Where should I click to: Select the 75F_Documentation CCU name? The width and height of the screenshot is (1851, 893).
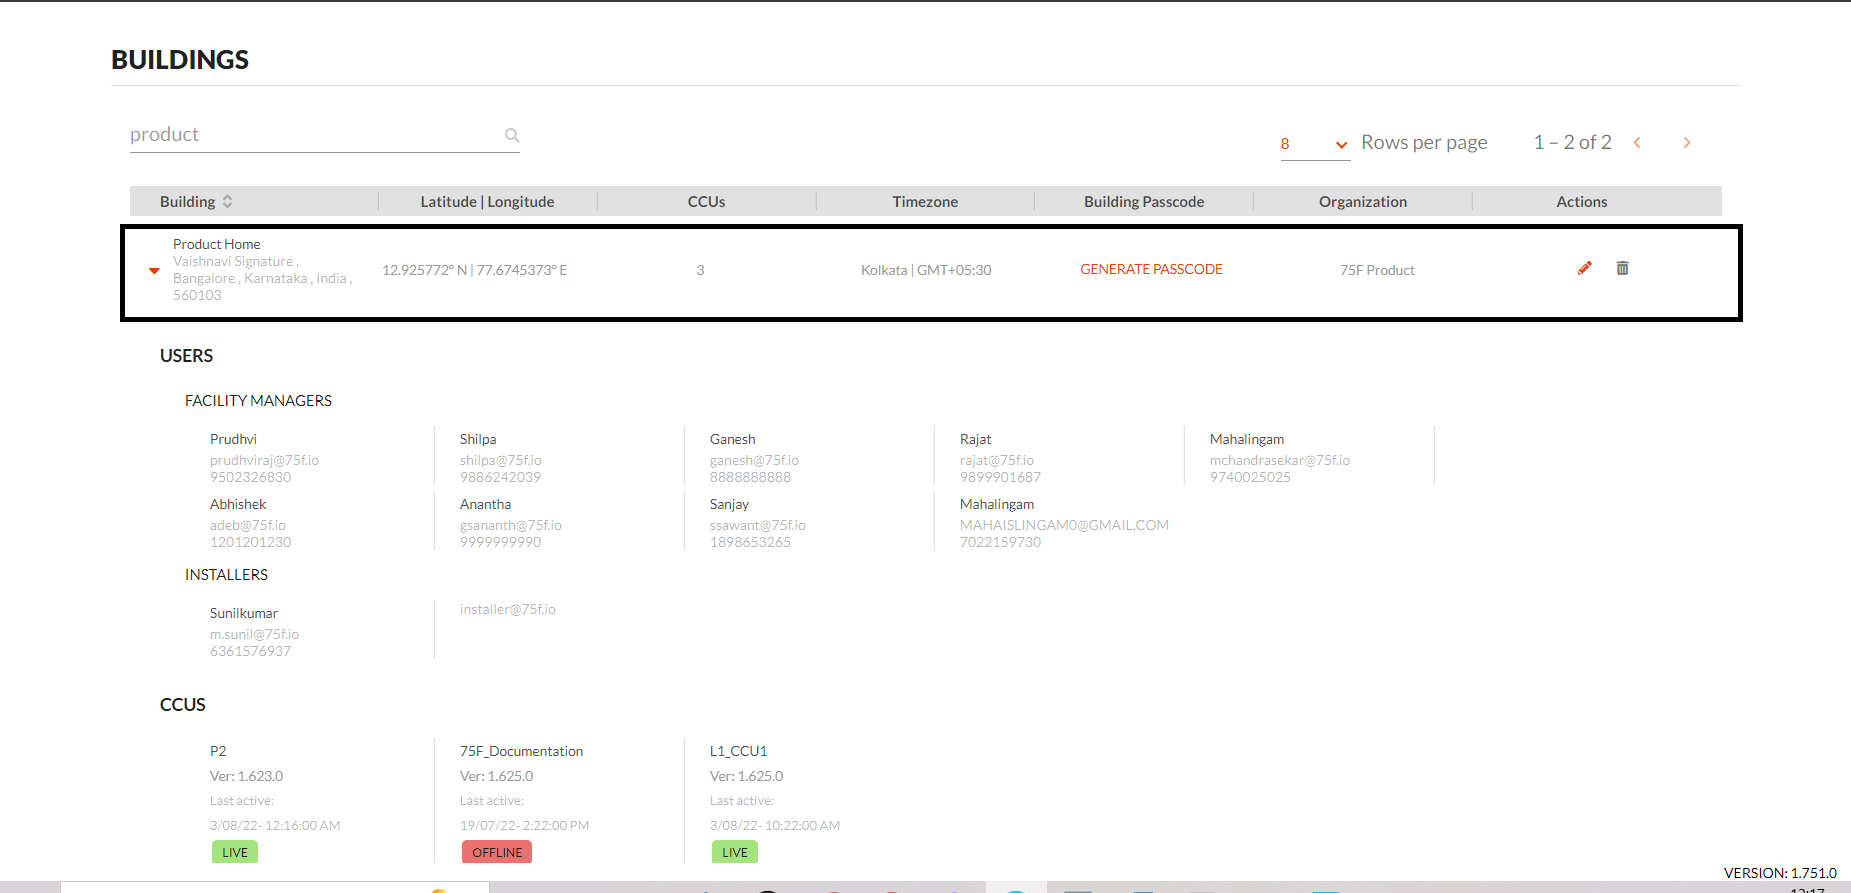point(521,751)
